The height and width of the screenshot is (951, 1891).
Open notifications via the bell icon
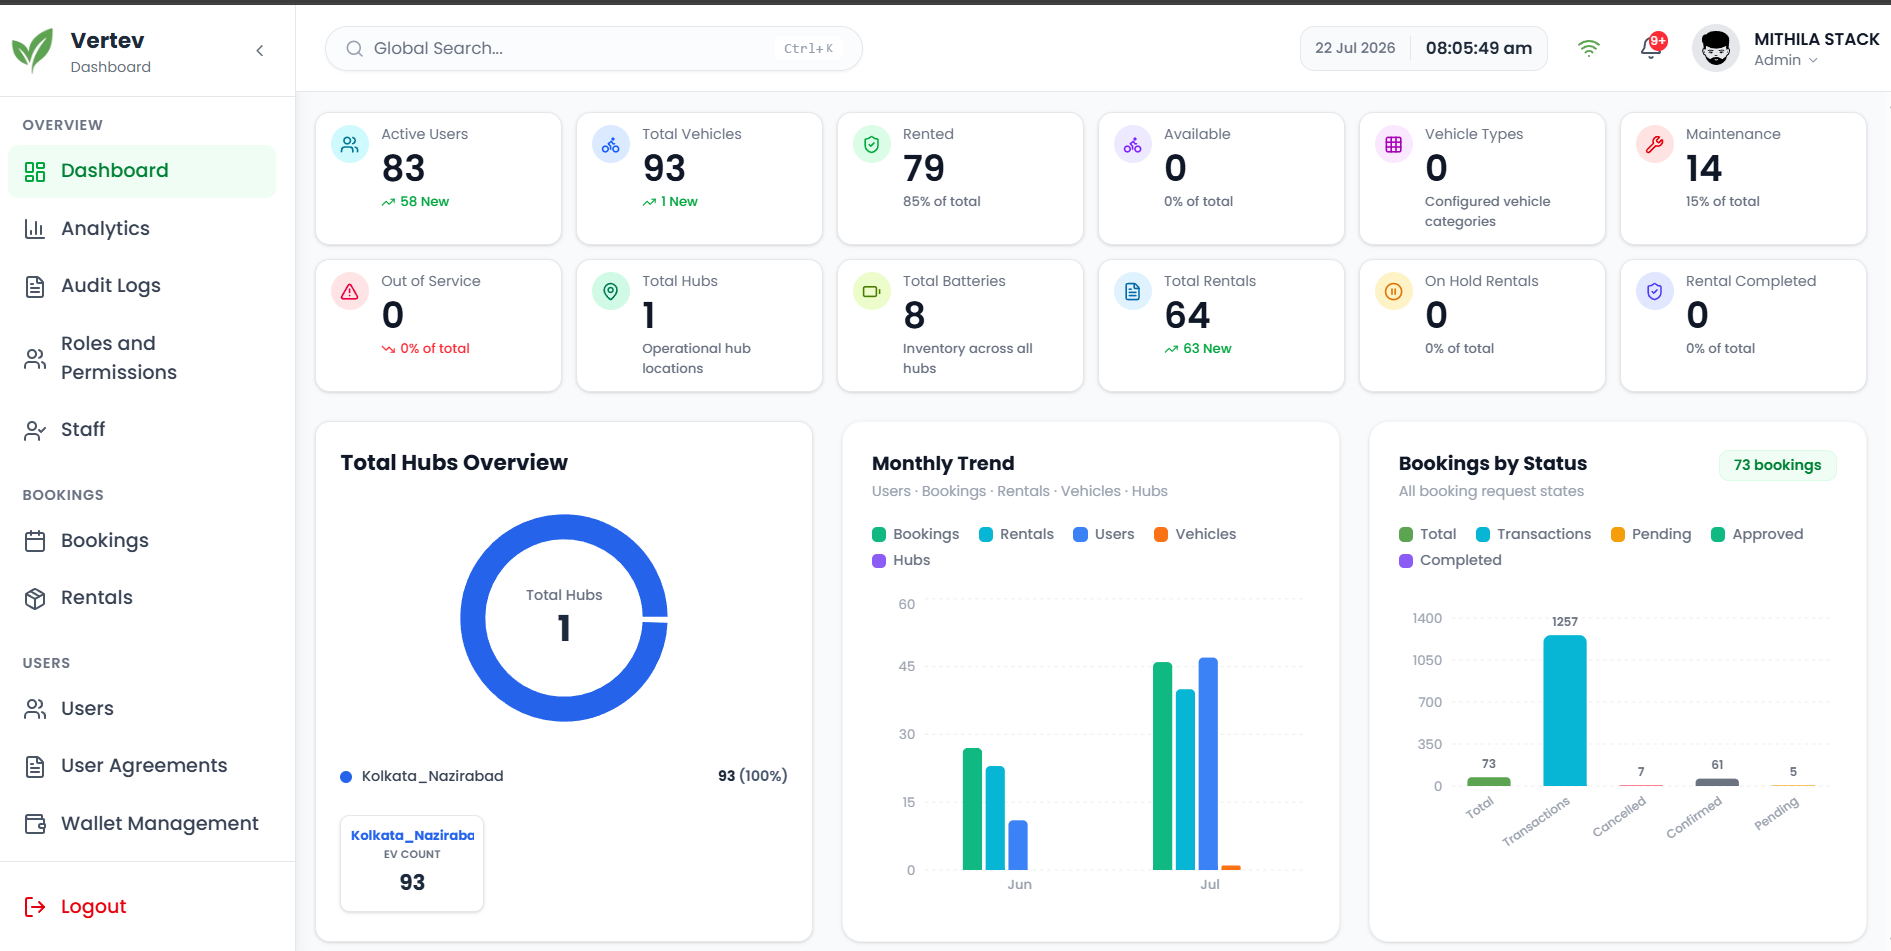pos(1651,48)
